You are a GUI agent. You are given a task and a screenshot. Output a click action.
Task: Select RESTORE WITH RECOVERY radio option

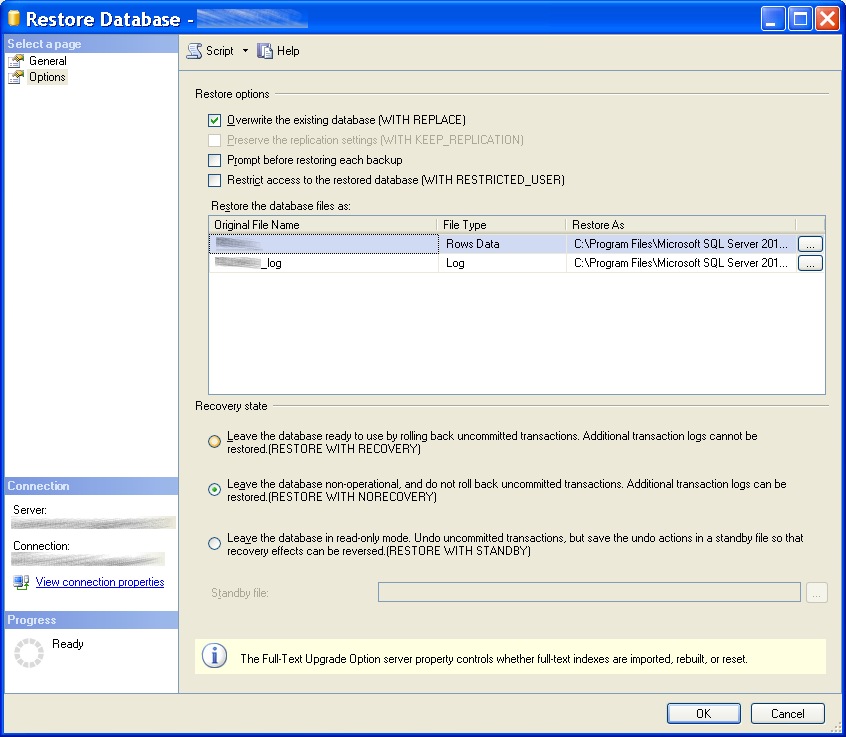point(214,442)
